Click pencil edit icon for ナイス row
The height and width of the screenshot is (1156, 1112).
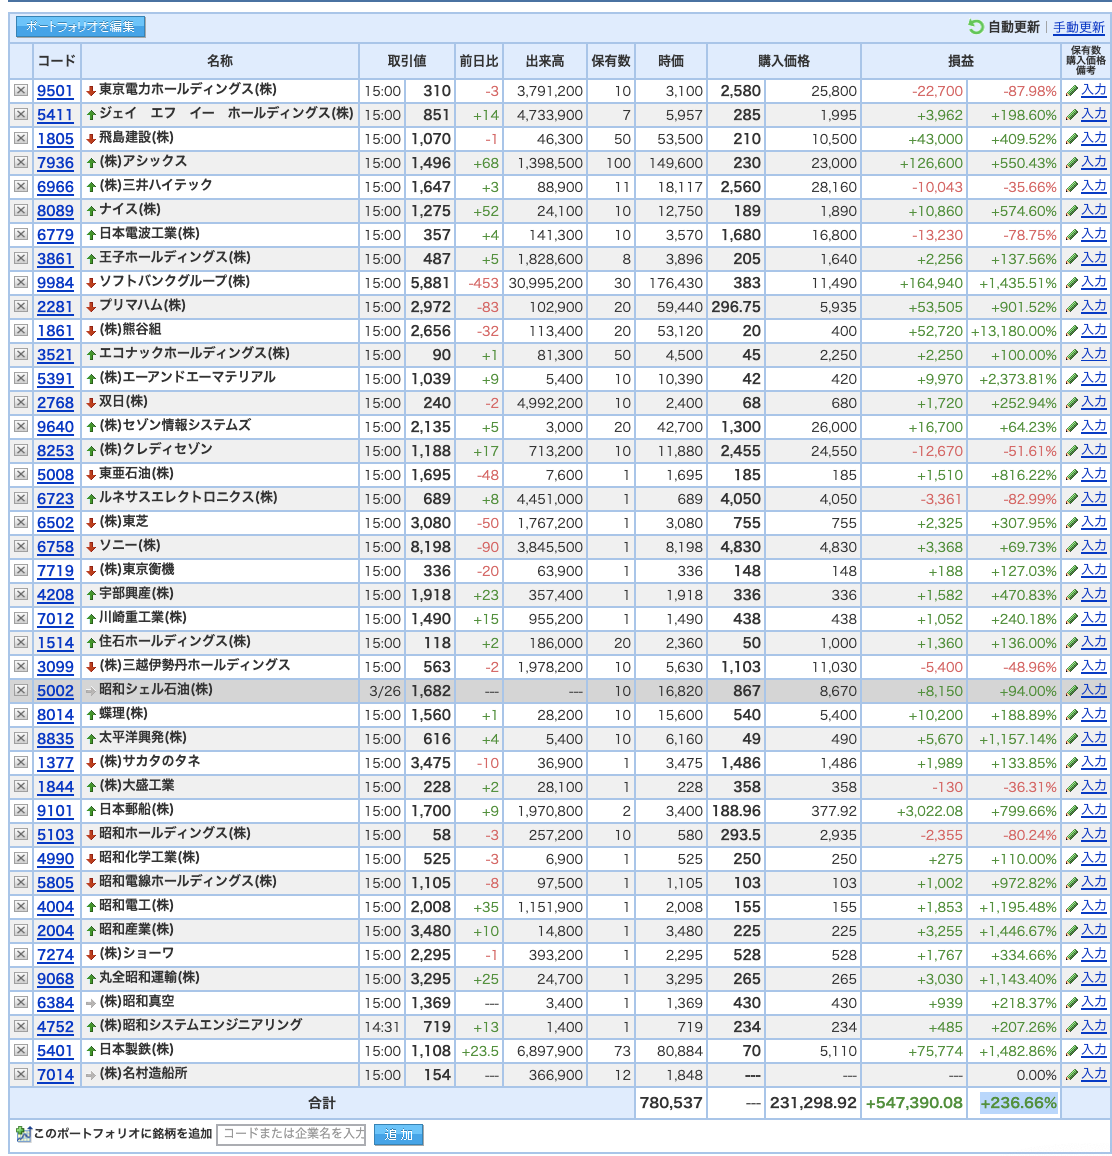pos(1071,211)
